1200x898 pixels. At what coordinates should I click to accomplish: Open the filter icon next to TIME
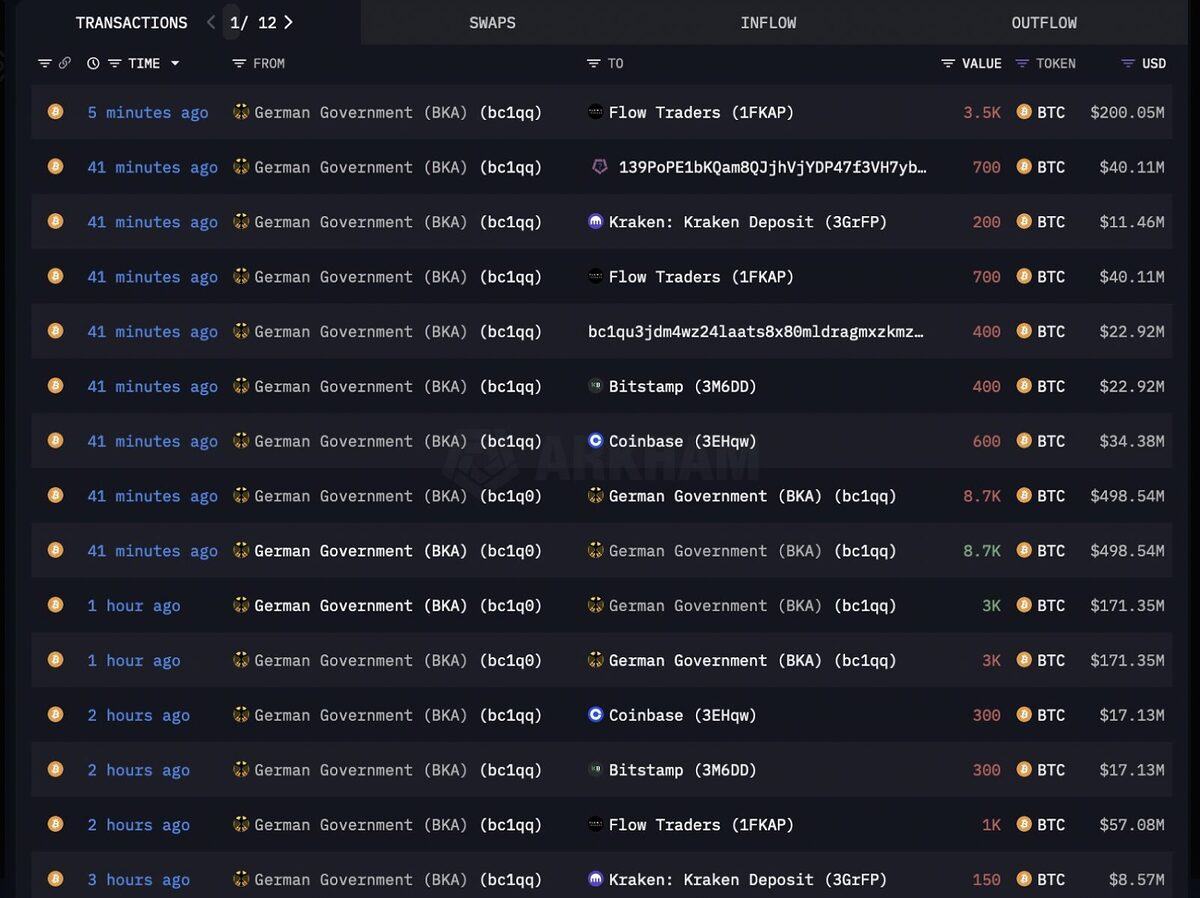(x=115, y=63)
